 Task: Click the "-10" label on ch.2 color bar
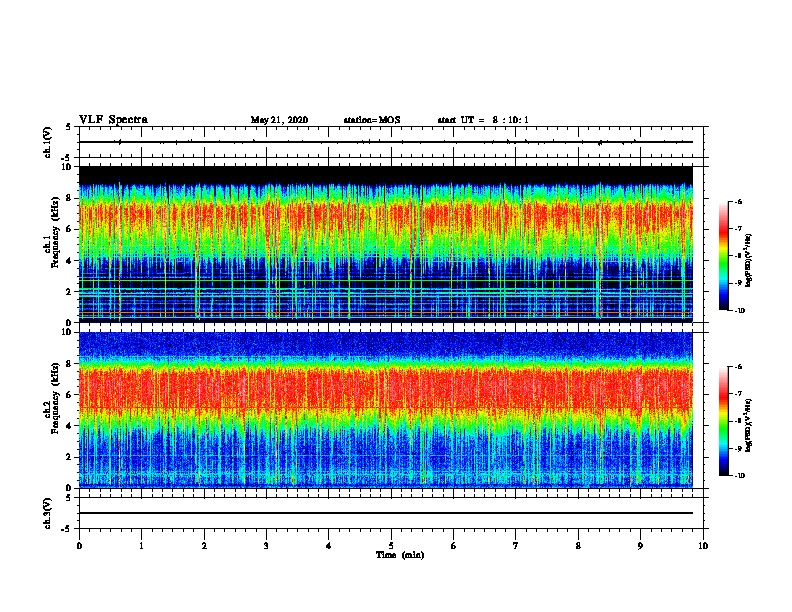(x=740, y=476)
